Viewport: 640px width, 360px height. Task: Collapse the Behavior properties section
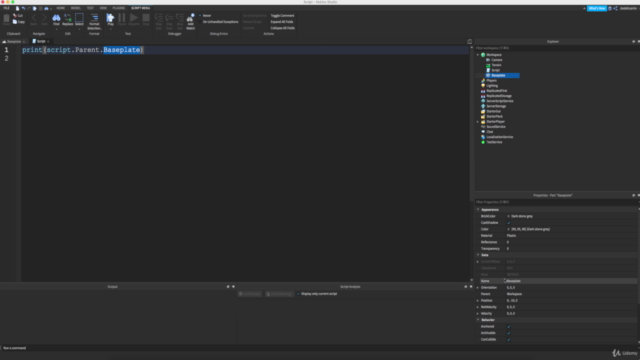[478, 320]
